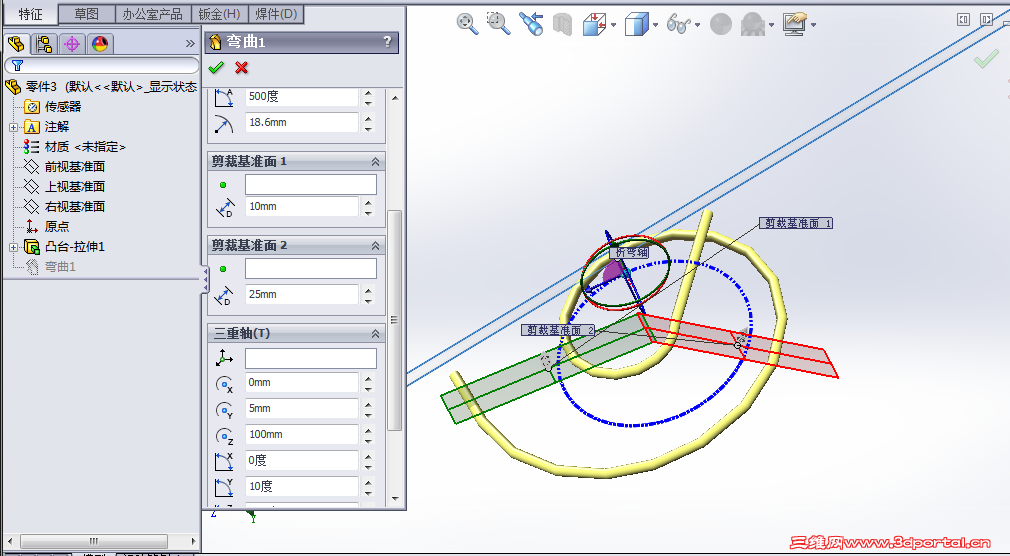Open Display Style dropdown arrow
1010x556 pixels.
point(655,25)
